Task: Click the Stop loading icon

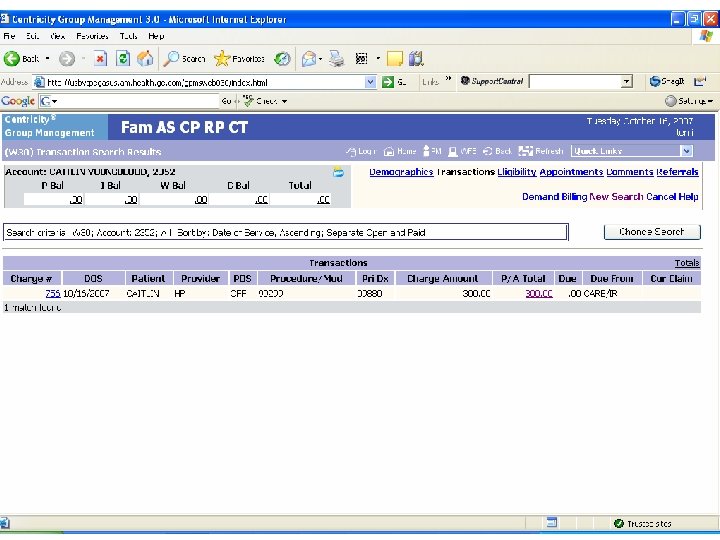Action: 100,59
